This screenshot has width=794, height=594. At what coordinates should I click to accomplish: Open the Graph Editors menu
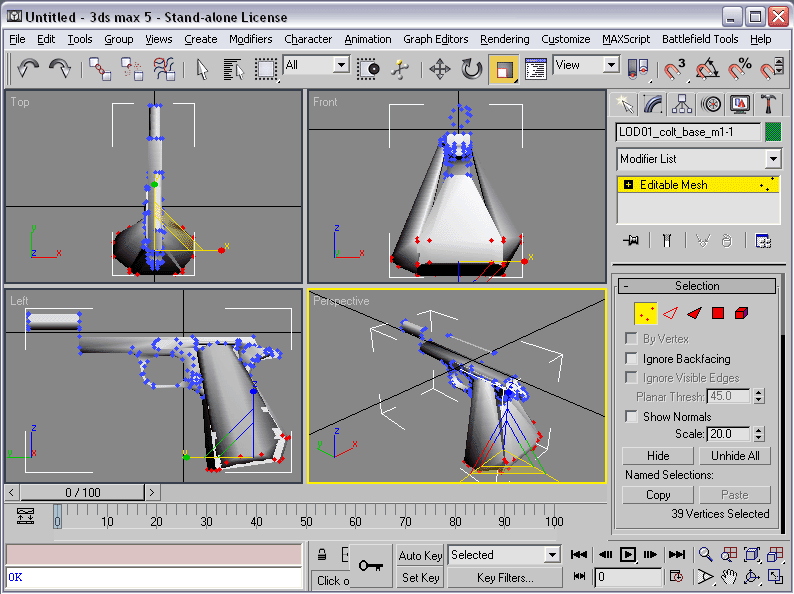tap(435, 39)
